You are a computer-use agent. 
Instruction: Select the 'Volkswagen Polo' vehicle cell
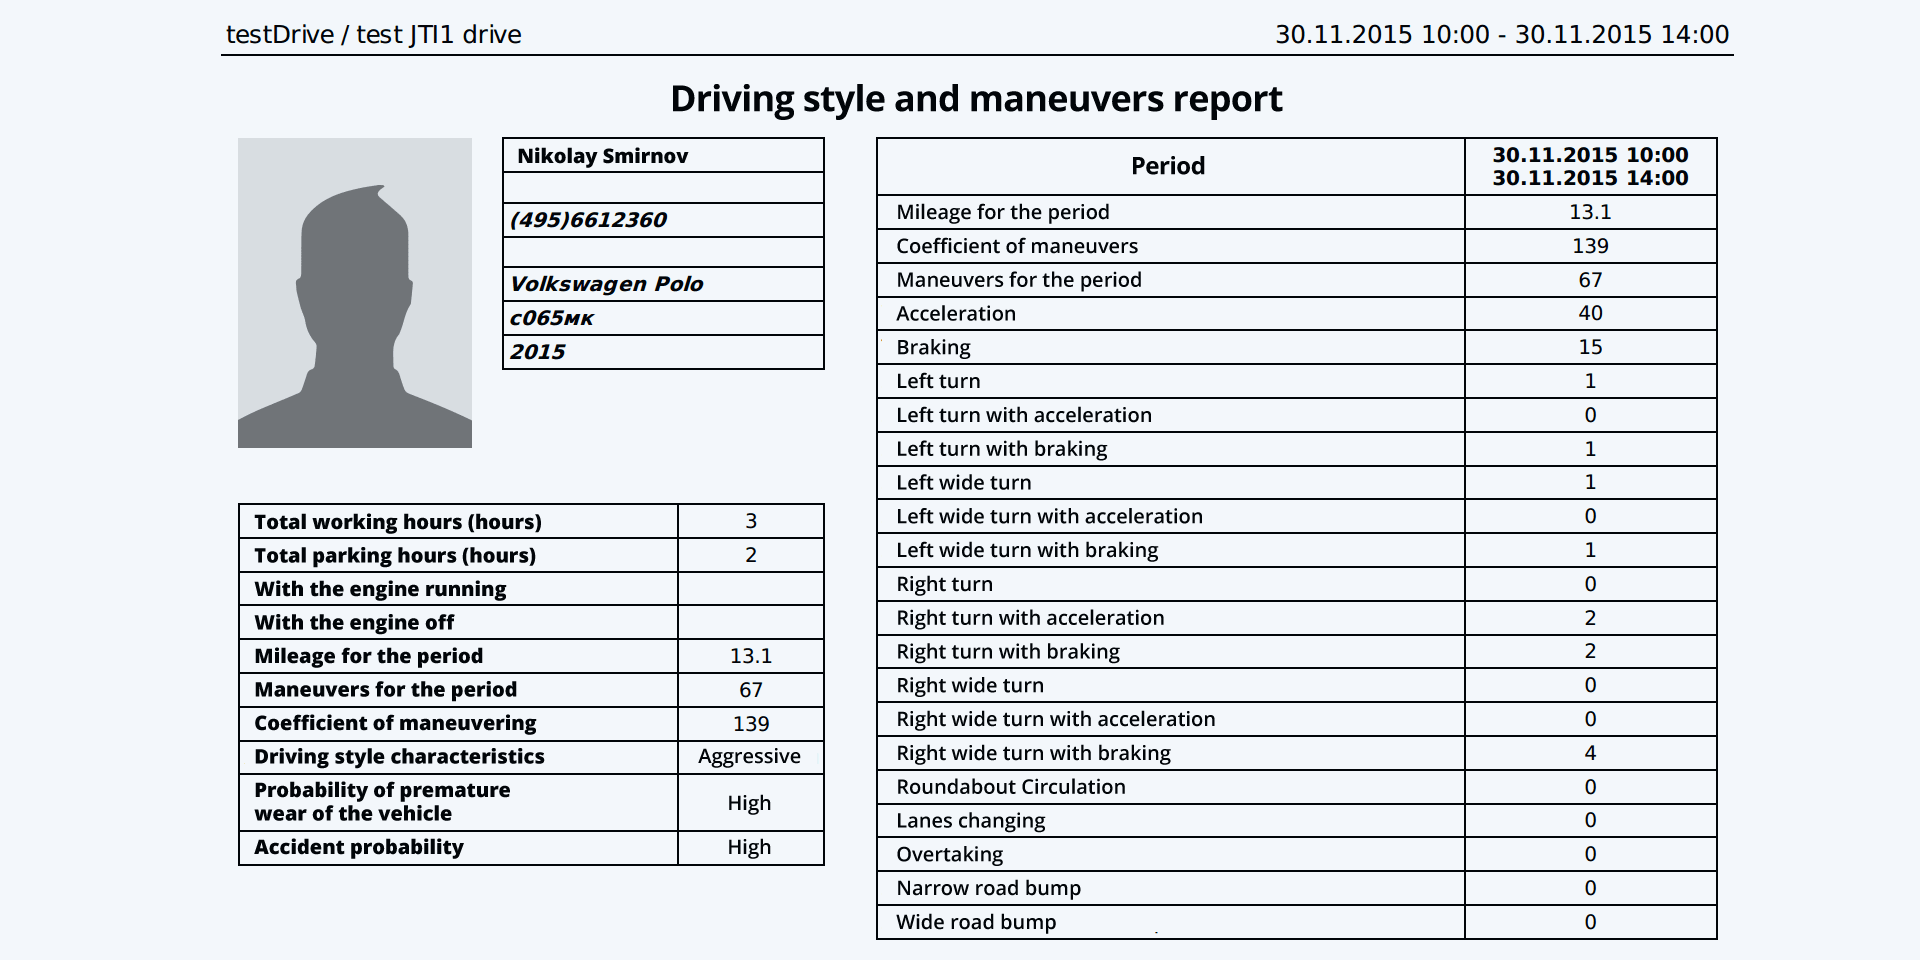click(663, 284)
